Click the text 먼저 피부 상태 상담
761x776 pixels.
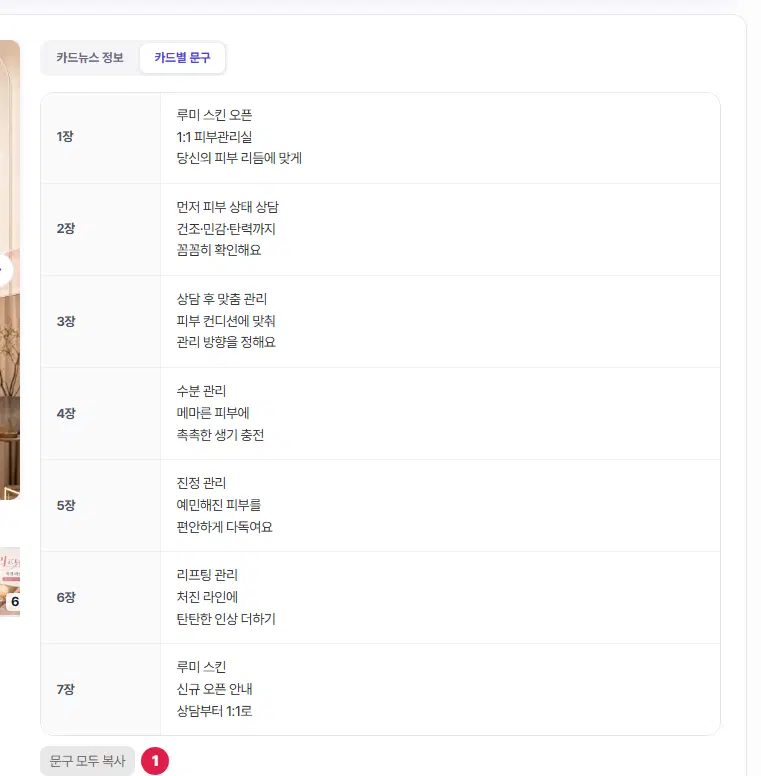click(x=228, y=207)
